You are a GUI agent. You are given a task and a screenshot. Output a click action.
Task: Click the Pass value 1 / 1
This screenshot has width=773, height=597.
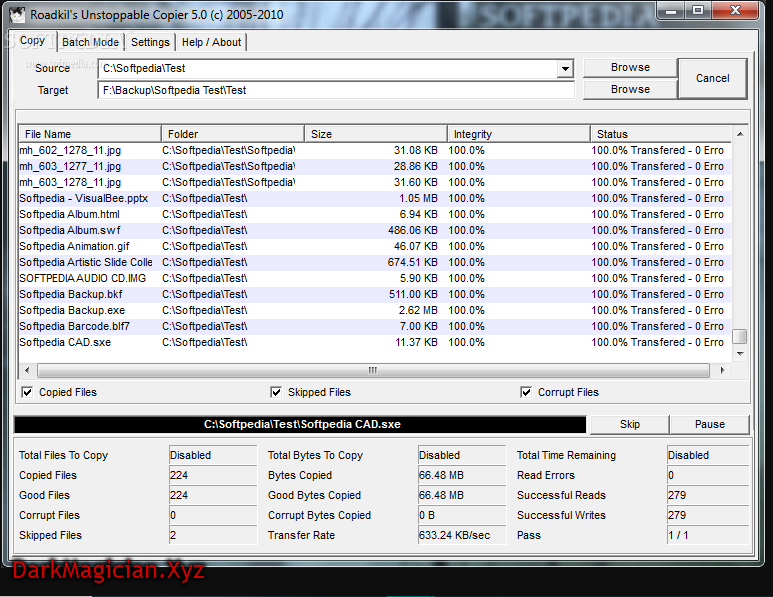[x=708, y=535]
